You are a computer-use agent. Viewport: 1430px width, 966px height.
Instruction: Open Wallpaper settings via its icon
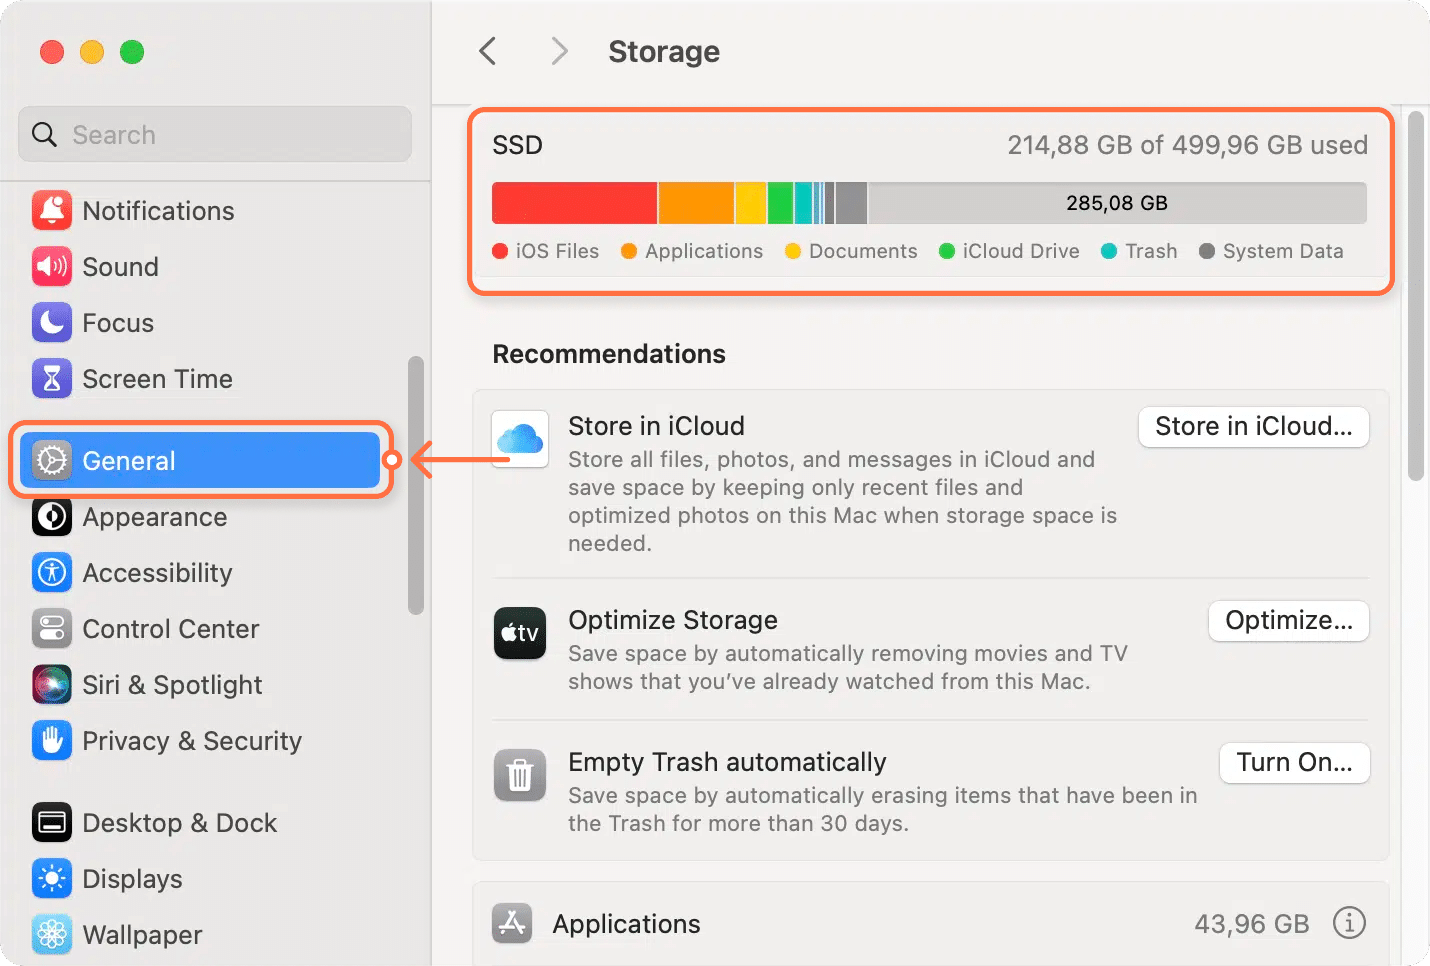tap(51, 934)
